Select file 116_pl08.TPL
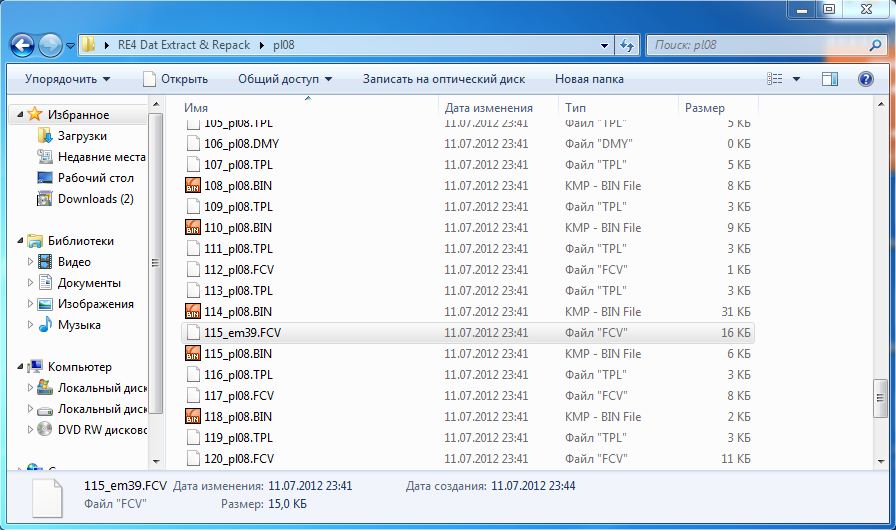This screenshot has width=896, height=530. point(468,375)
